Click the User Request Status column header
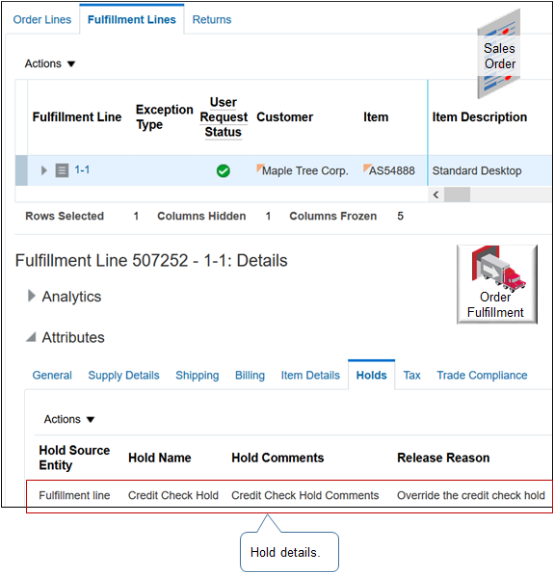The height and width of the screenshot is (573, 554). [x=223, y=117]
